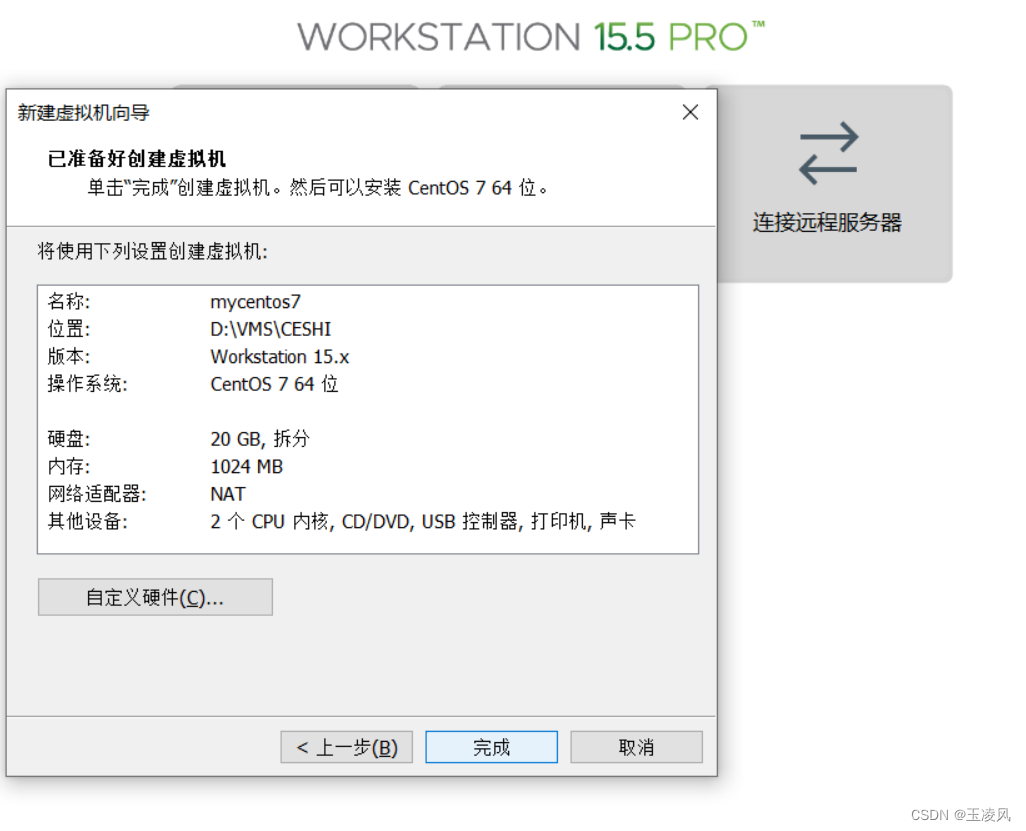The image size is (1026, 831).
Task: Click the 位置: label
Action: [x=69, y=329]
